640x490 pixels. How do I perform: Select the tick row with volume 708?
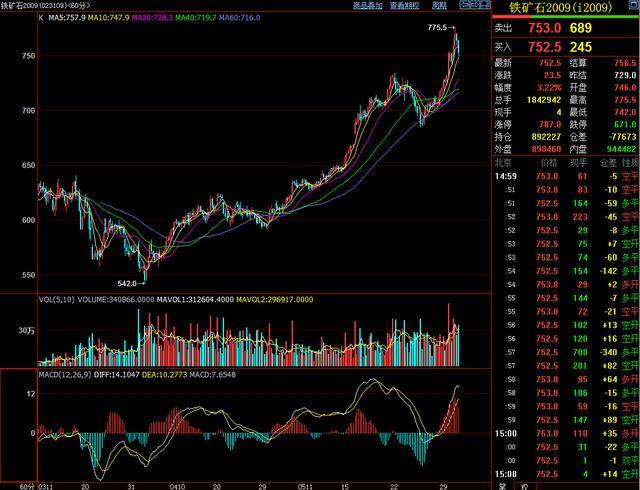[566, 352]
